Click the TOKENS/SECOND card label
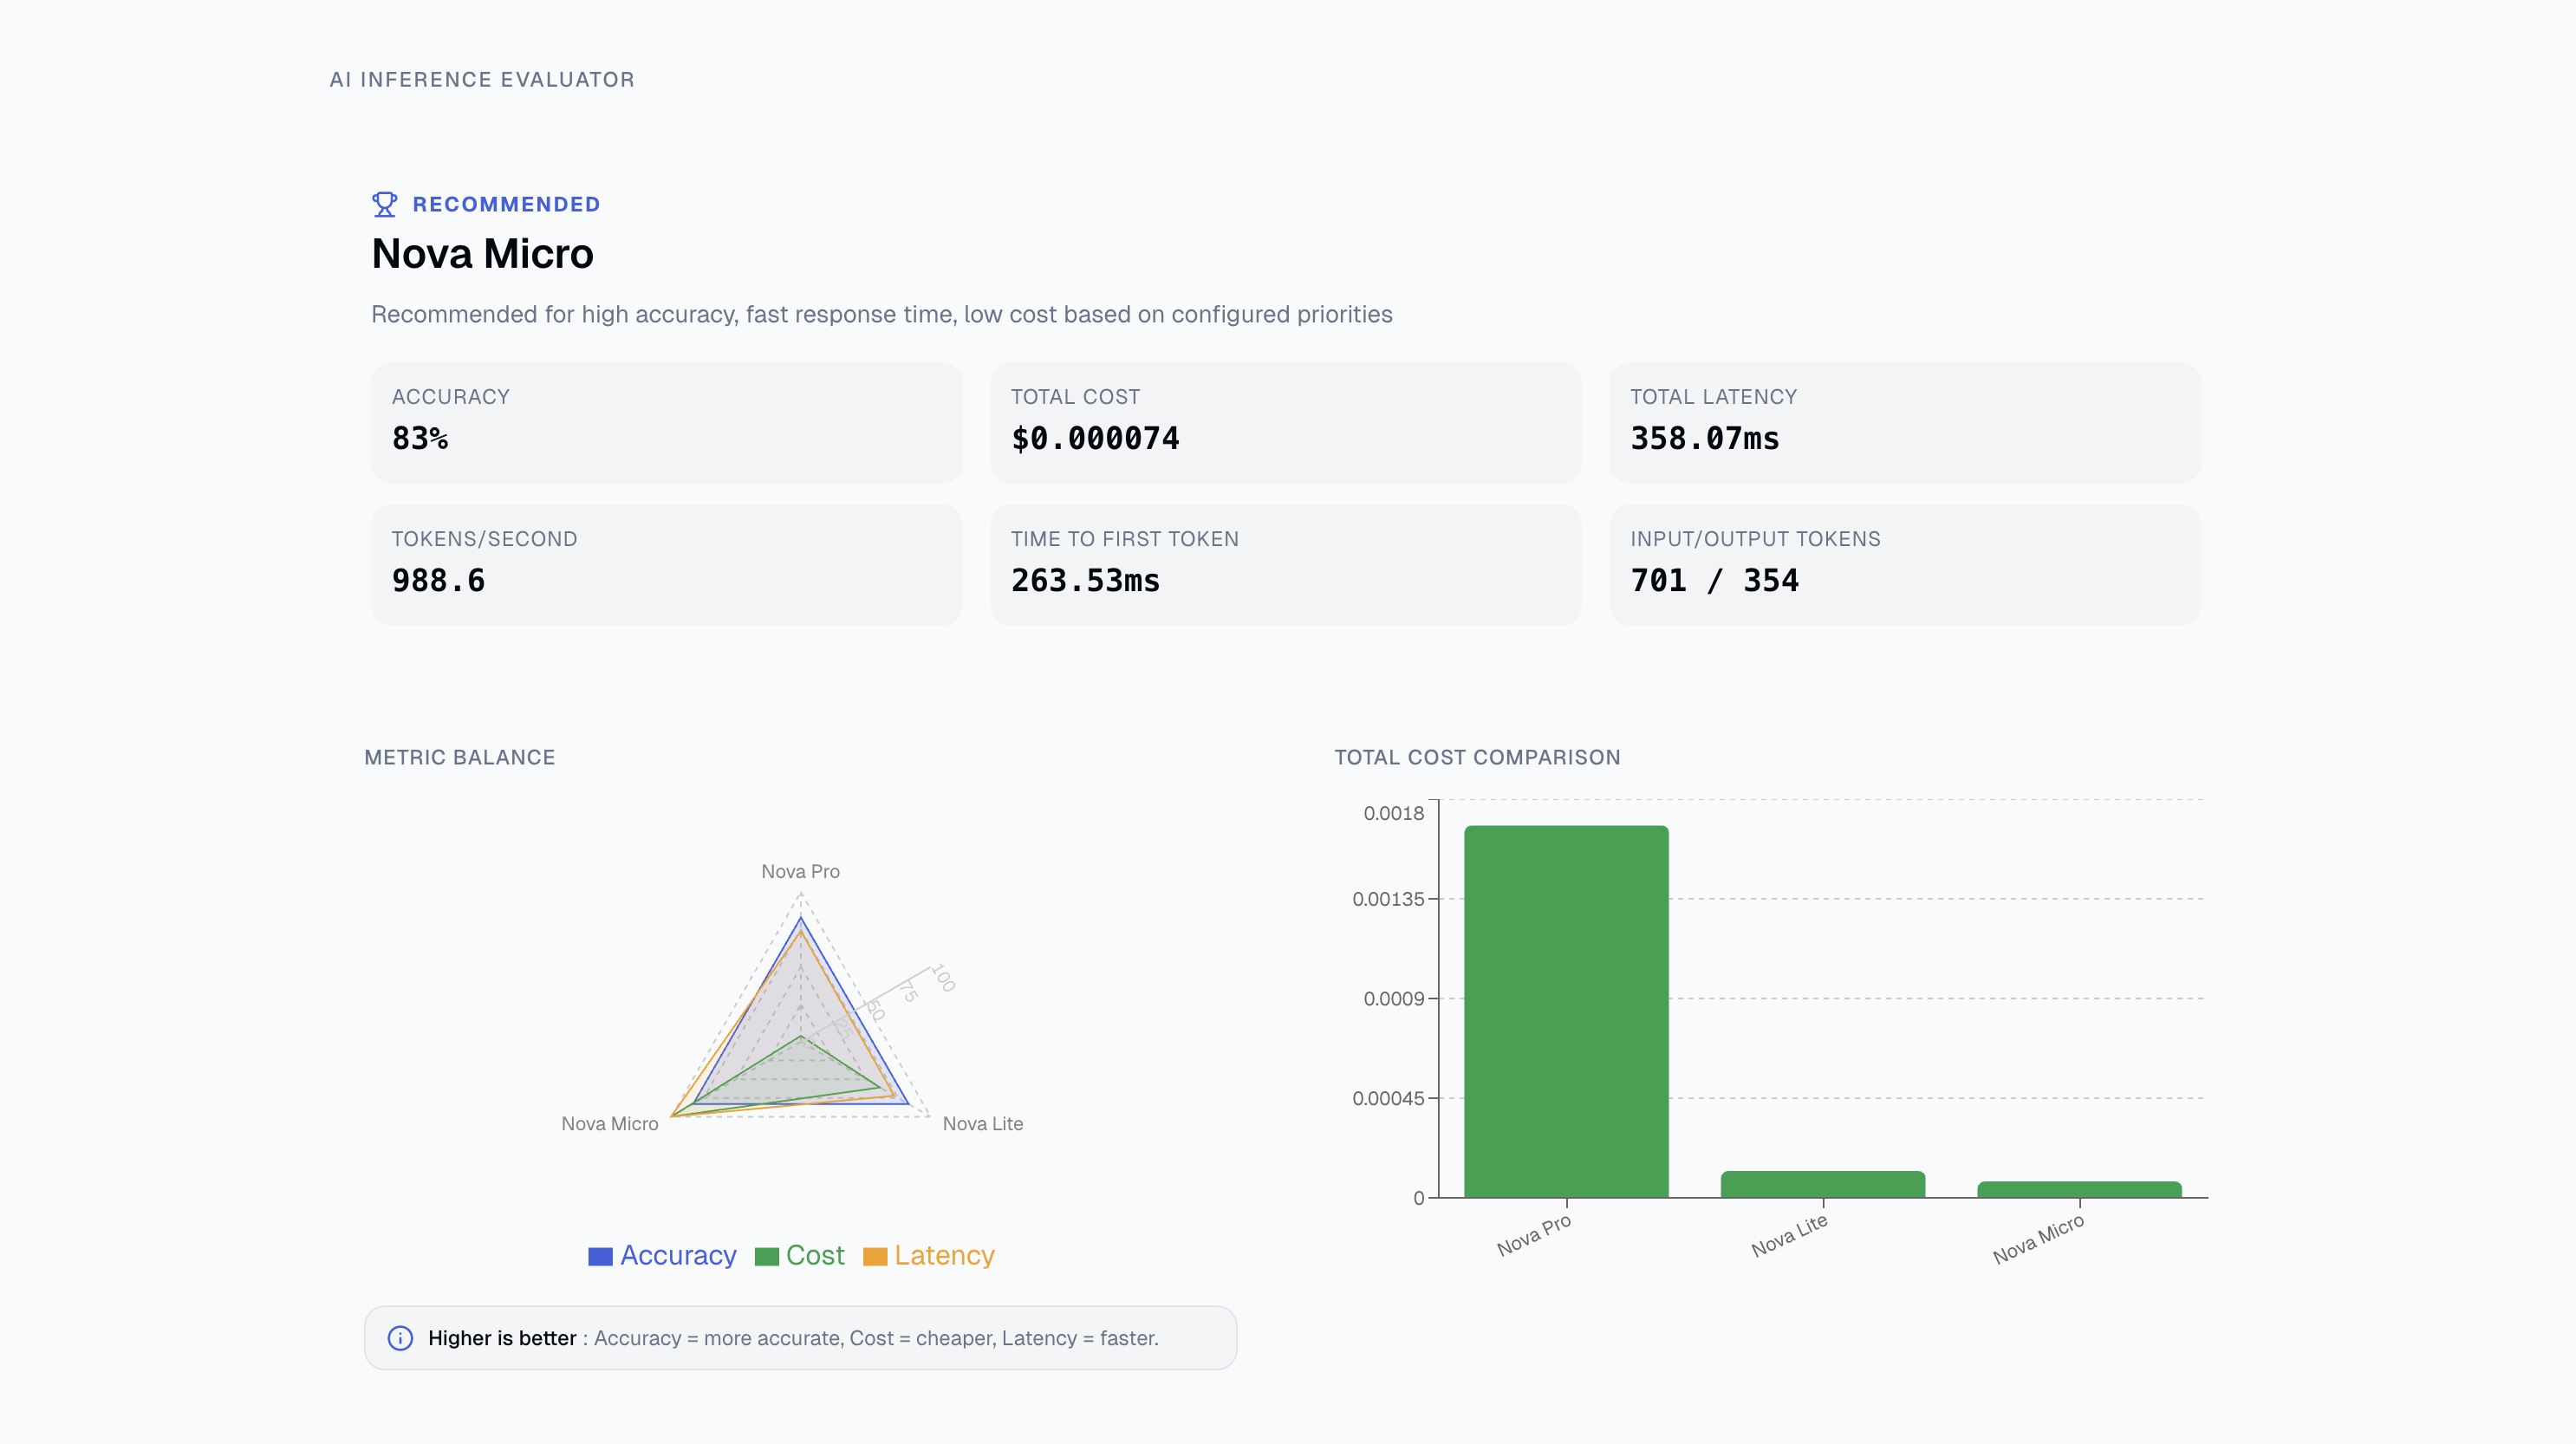The image size is (2576, 1444). click(484, 538)
